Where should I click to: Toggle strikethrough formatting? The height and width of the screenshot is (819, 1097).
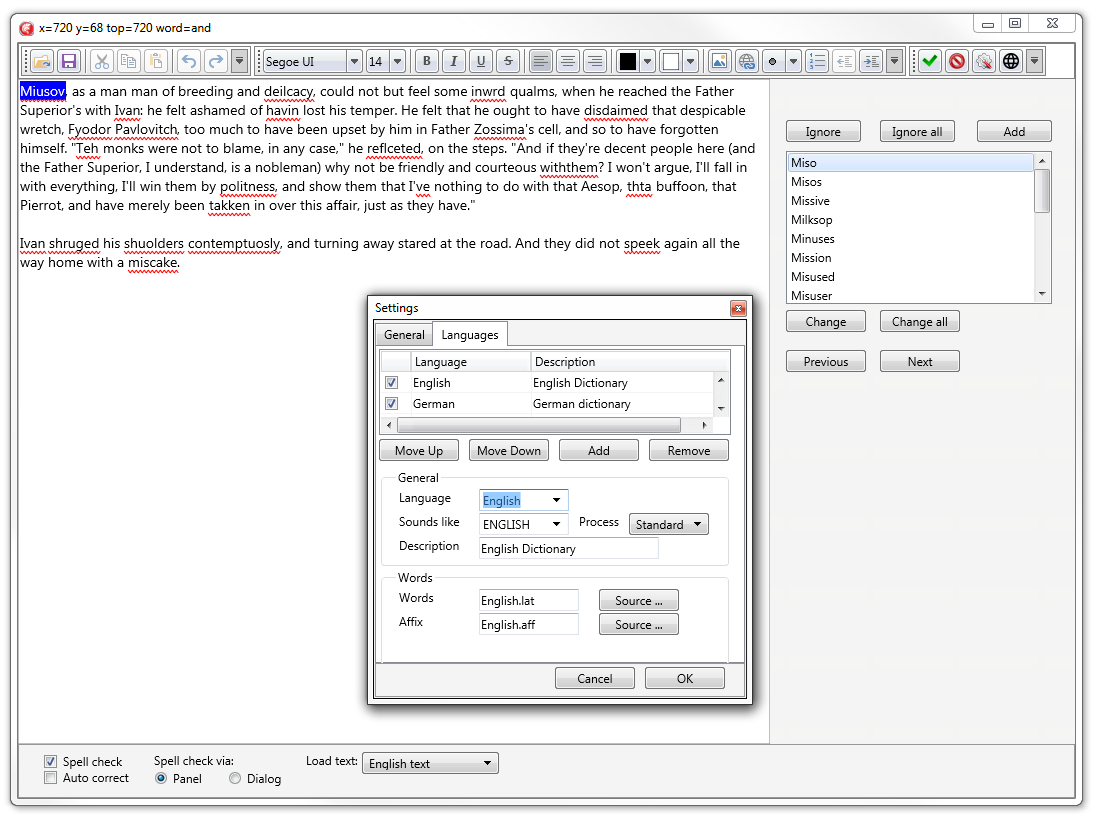coord(509,62)
